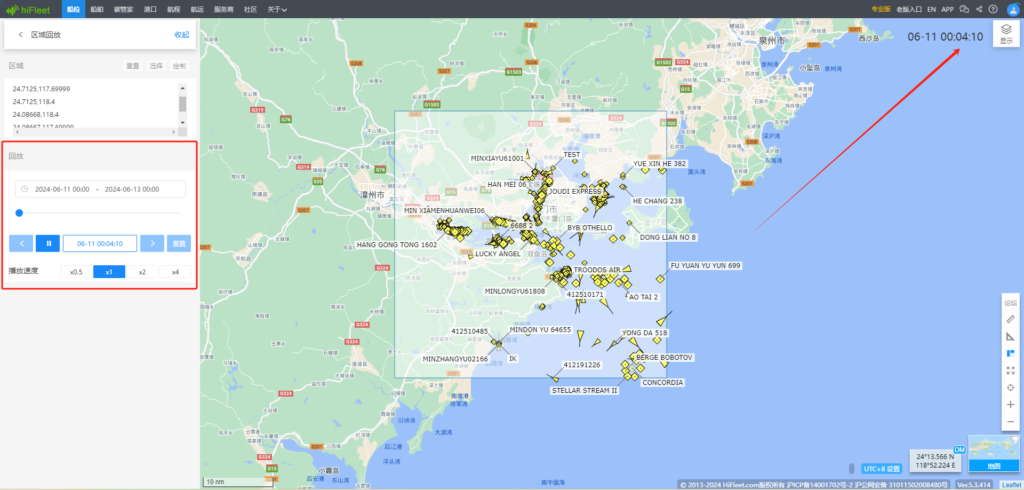Open the help question-mark icon
Image resolution: width=1024 pixels, height=490 pixels.
pyautogui.click(x=993, y=9)
